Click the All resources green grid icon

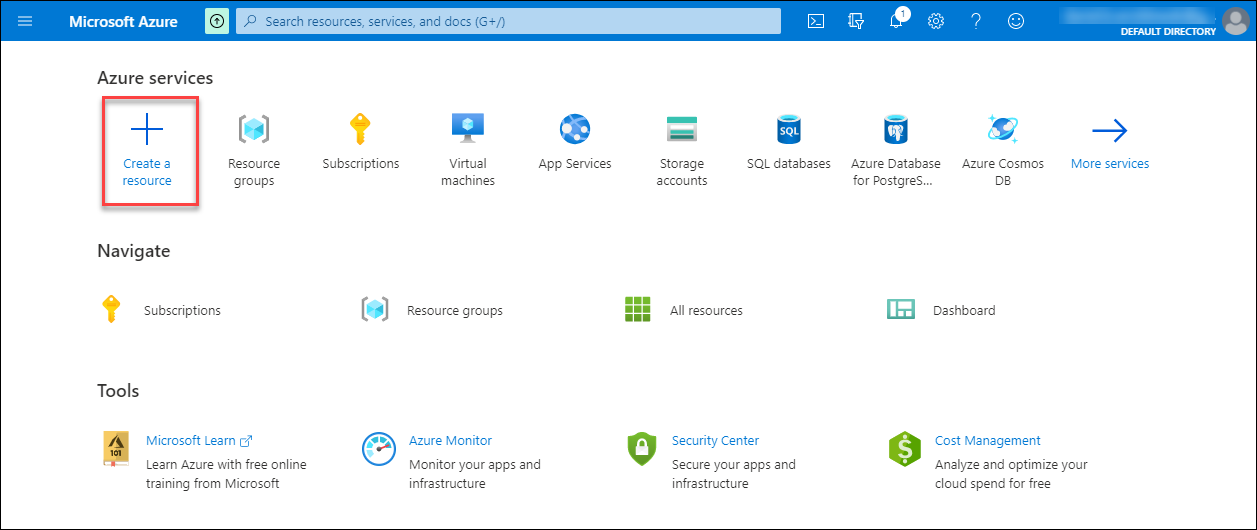[x=637, y=309]
